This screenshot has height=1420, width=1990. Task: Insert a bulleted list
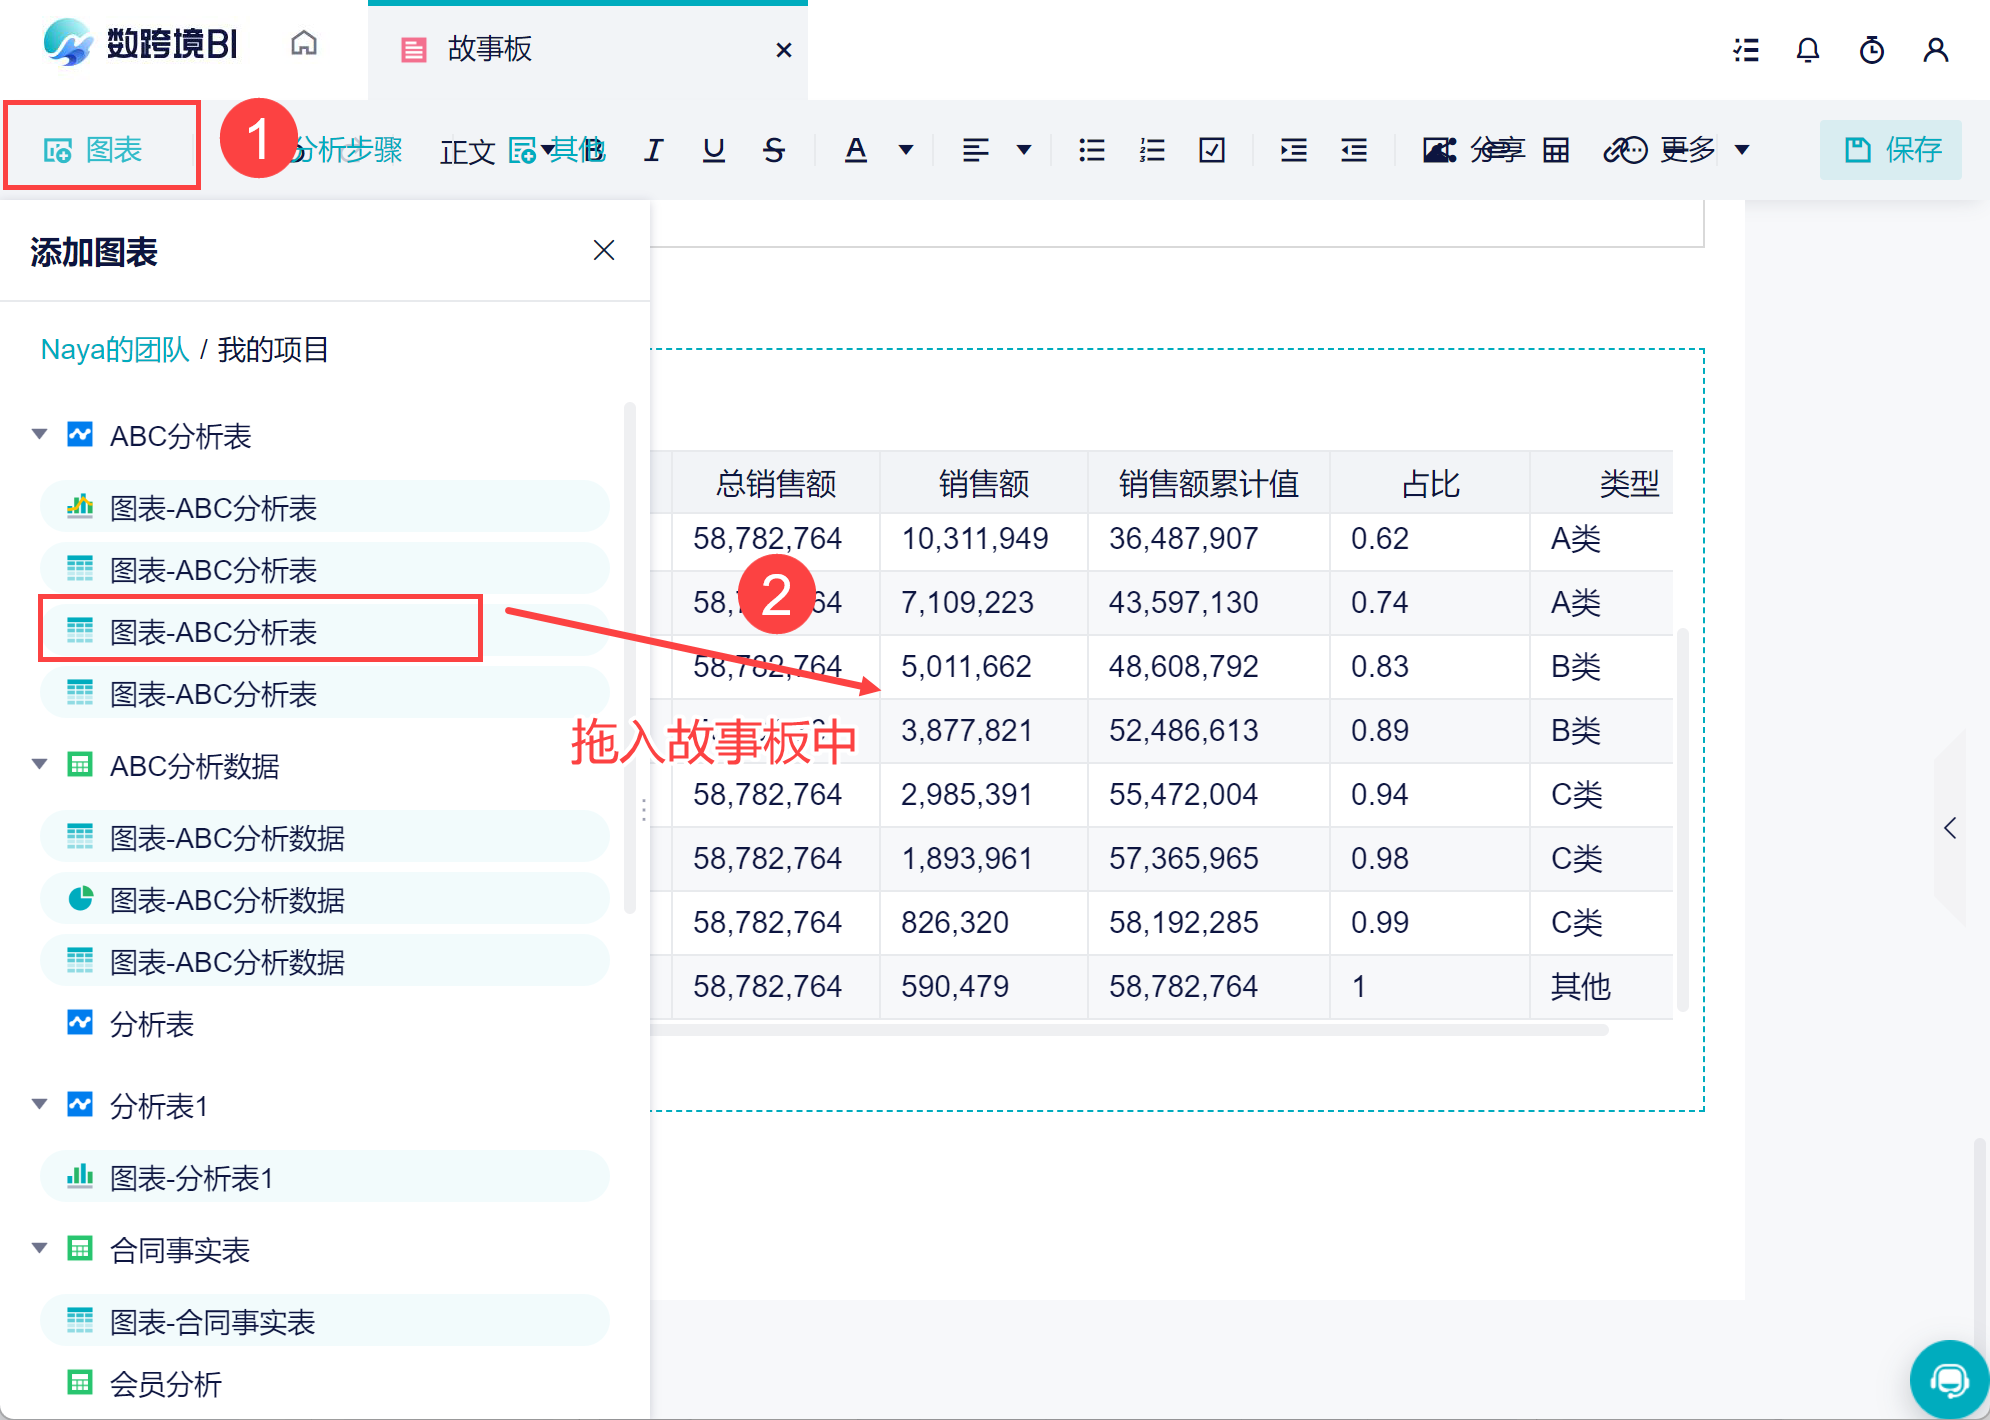1091,150
